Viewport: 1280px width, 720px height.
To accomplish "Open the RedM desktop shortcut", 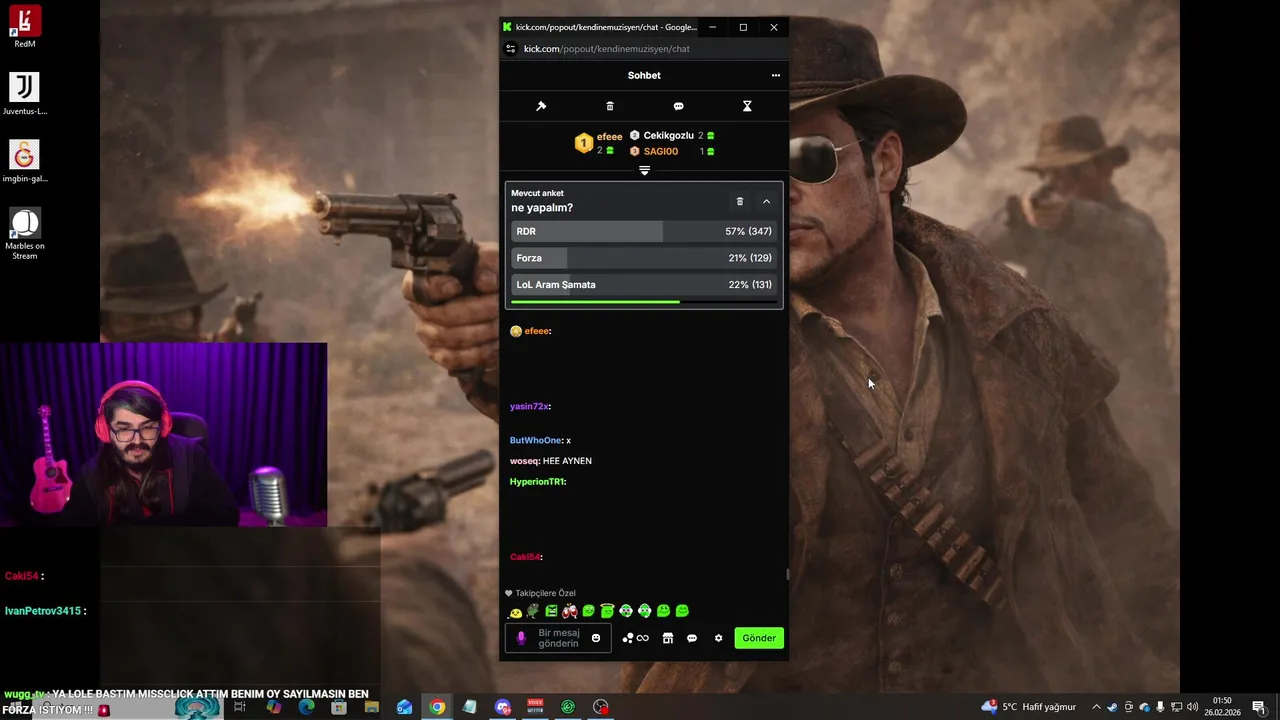I will 25,27.
